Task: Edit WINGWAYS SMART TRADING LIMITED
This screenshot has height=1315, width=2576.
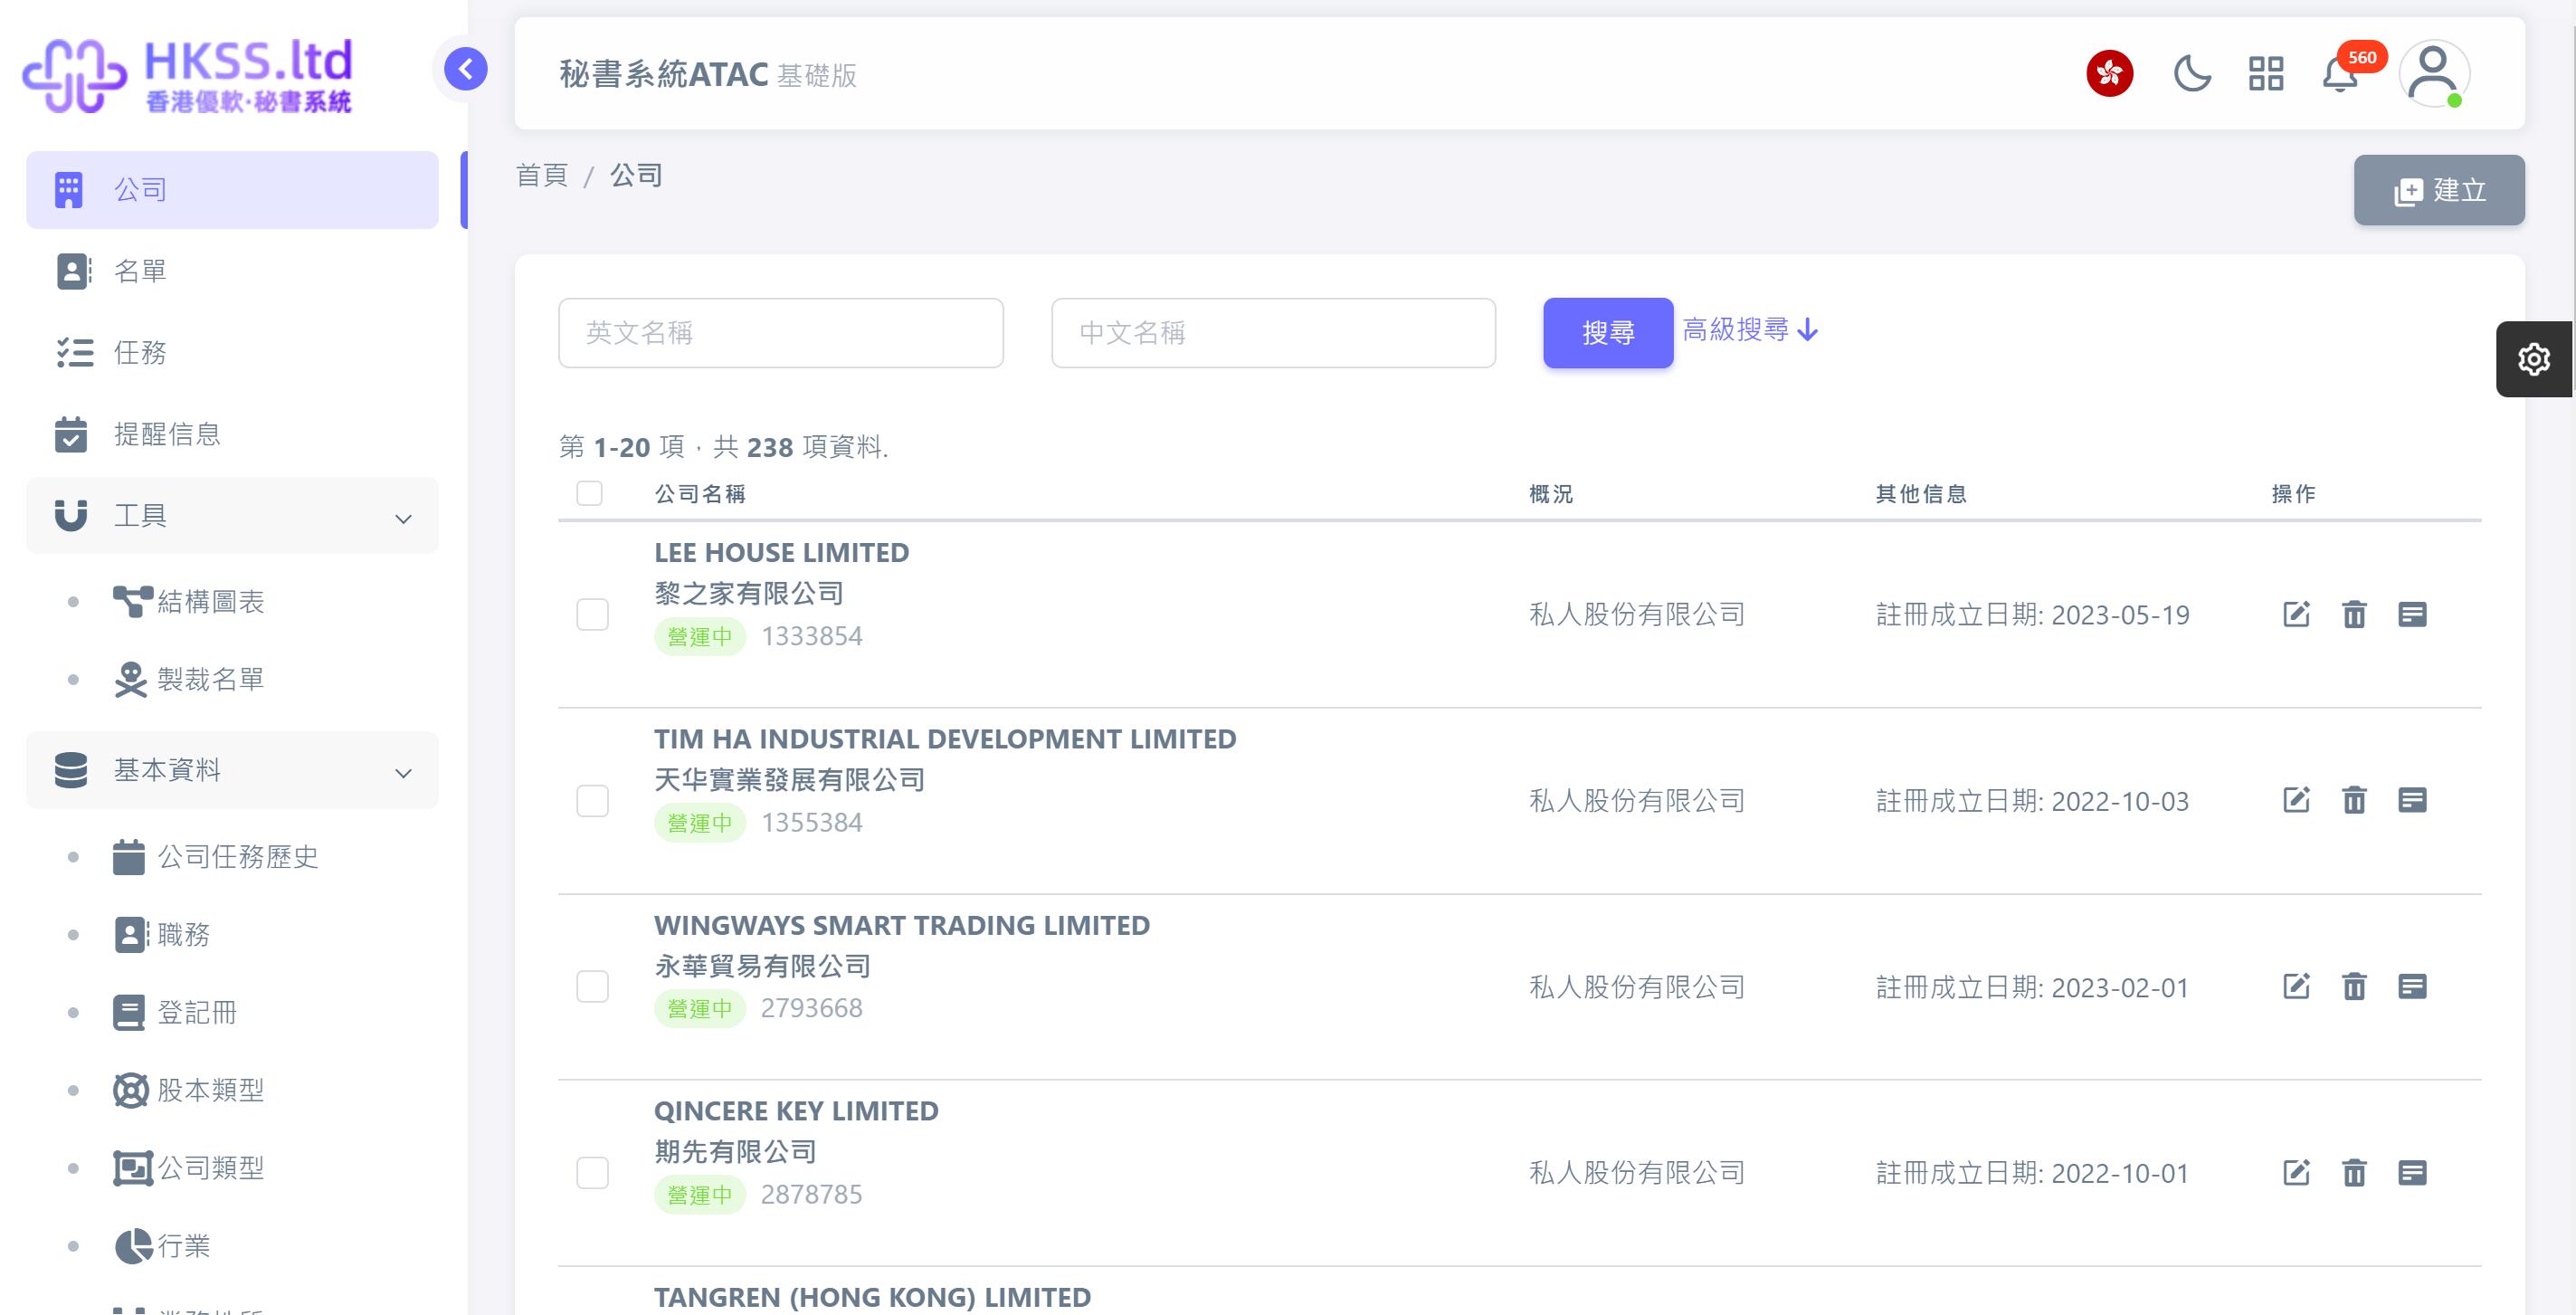Action: click(2297, 987)
